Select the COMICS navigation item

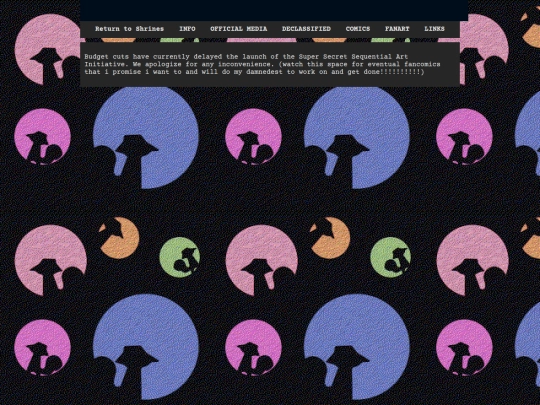pyautogui.click(x=358, y=29)
